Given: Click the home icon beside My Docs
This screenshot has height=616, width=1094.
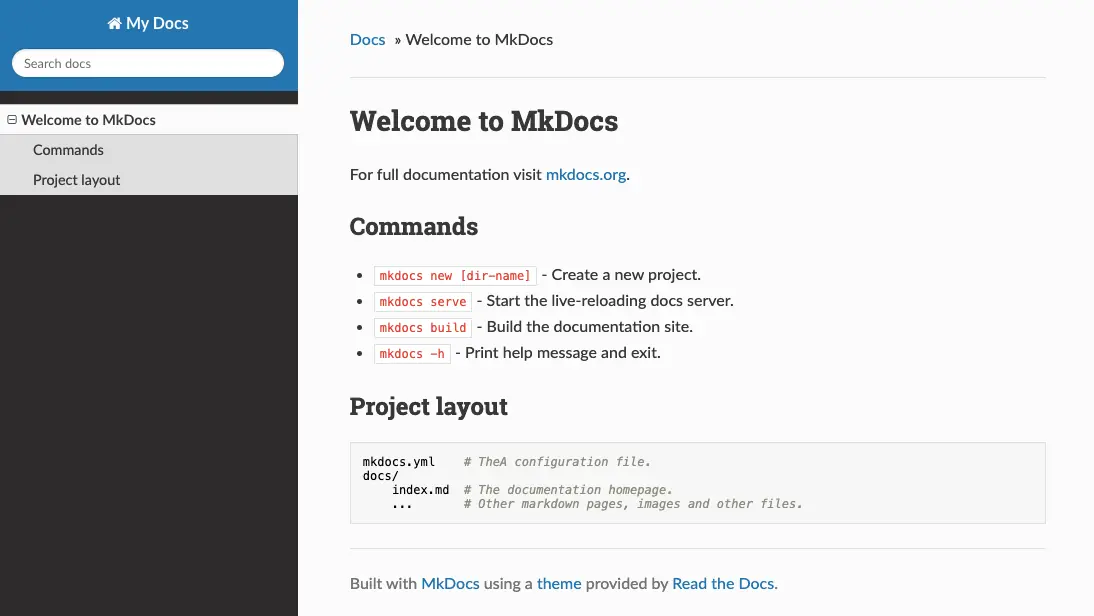Looking at the screenshot, I should click(114, 24).
